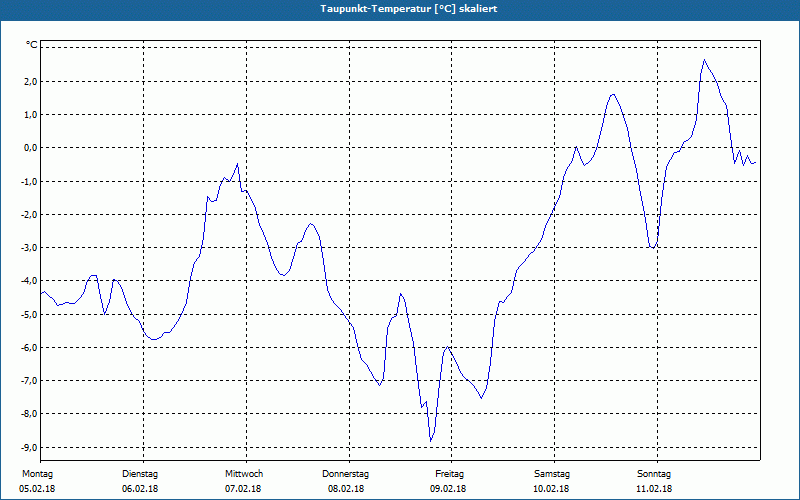
Task: Click the chart title 'Taupunkt-Temperatur [°C] skaliert'
Action: 409,9
